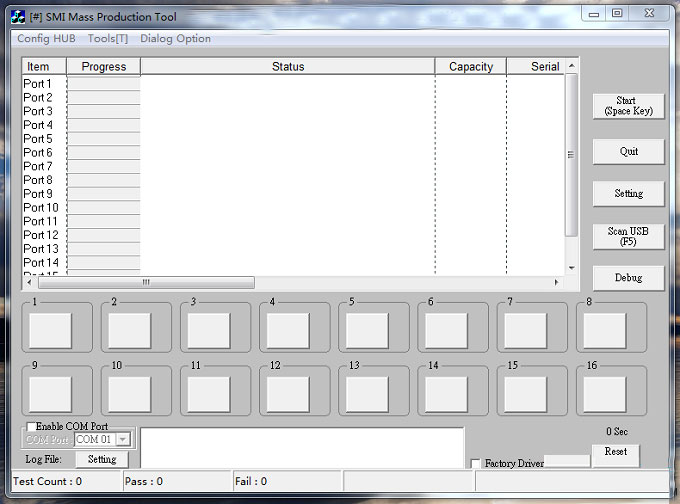Viewport: 680px width, 504px height.
Task: Click port slot 10 box
Action: pyautogui.click(x=129, y=394)
